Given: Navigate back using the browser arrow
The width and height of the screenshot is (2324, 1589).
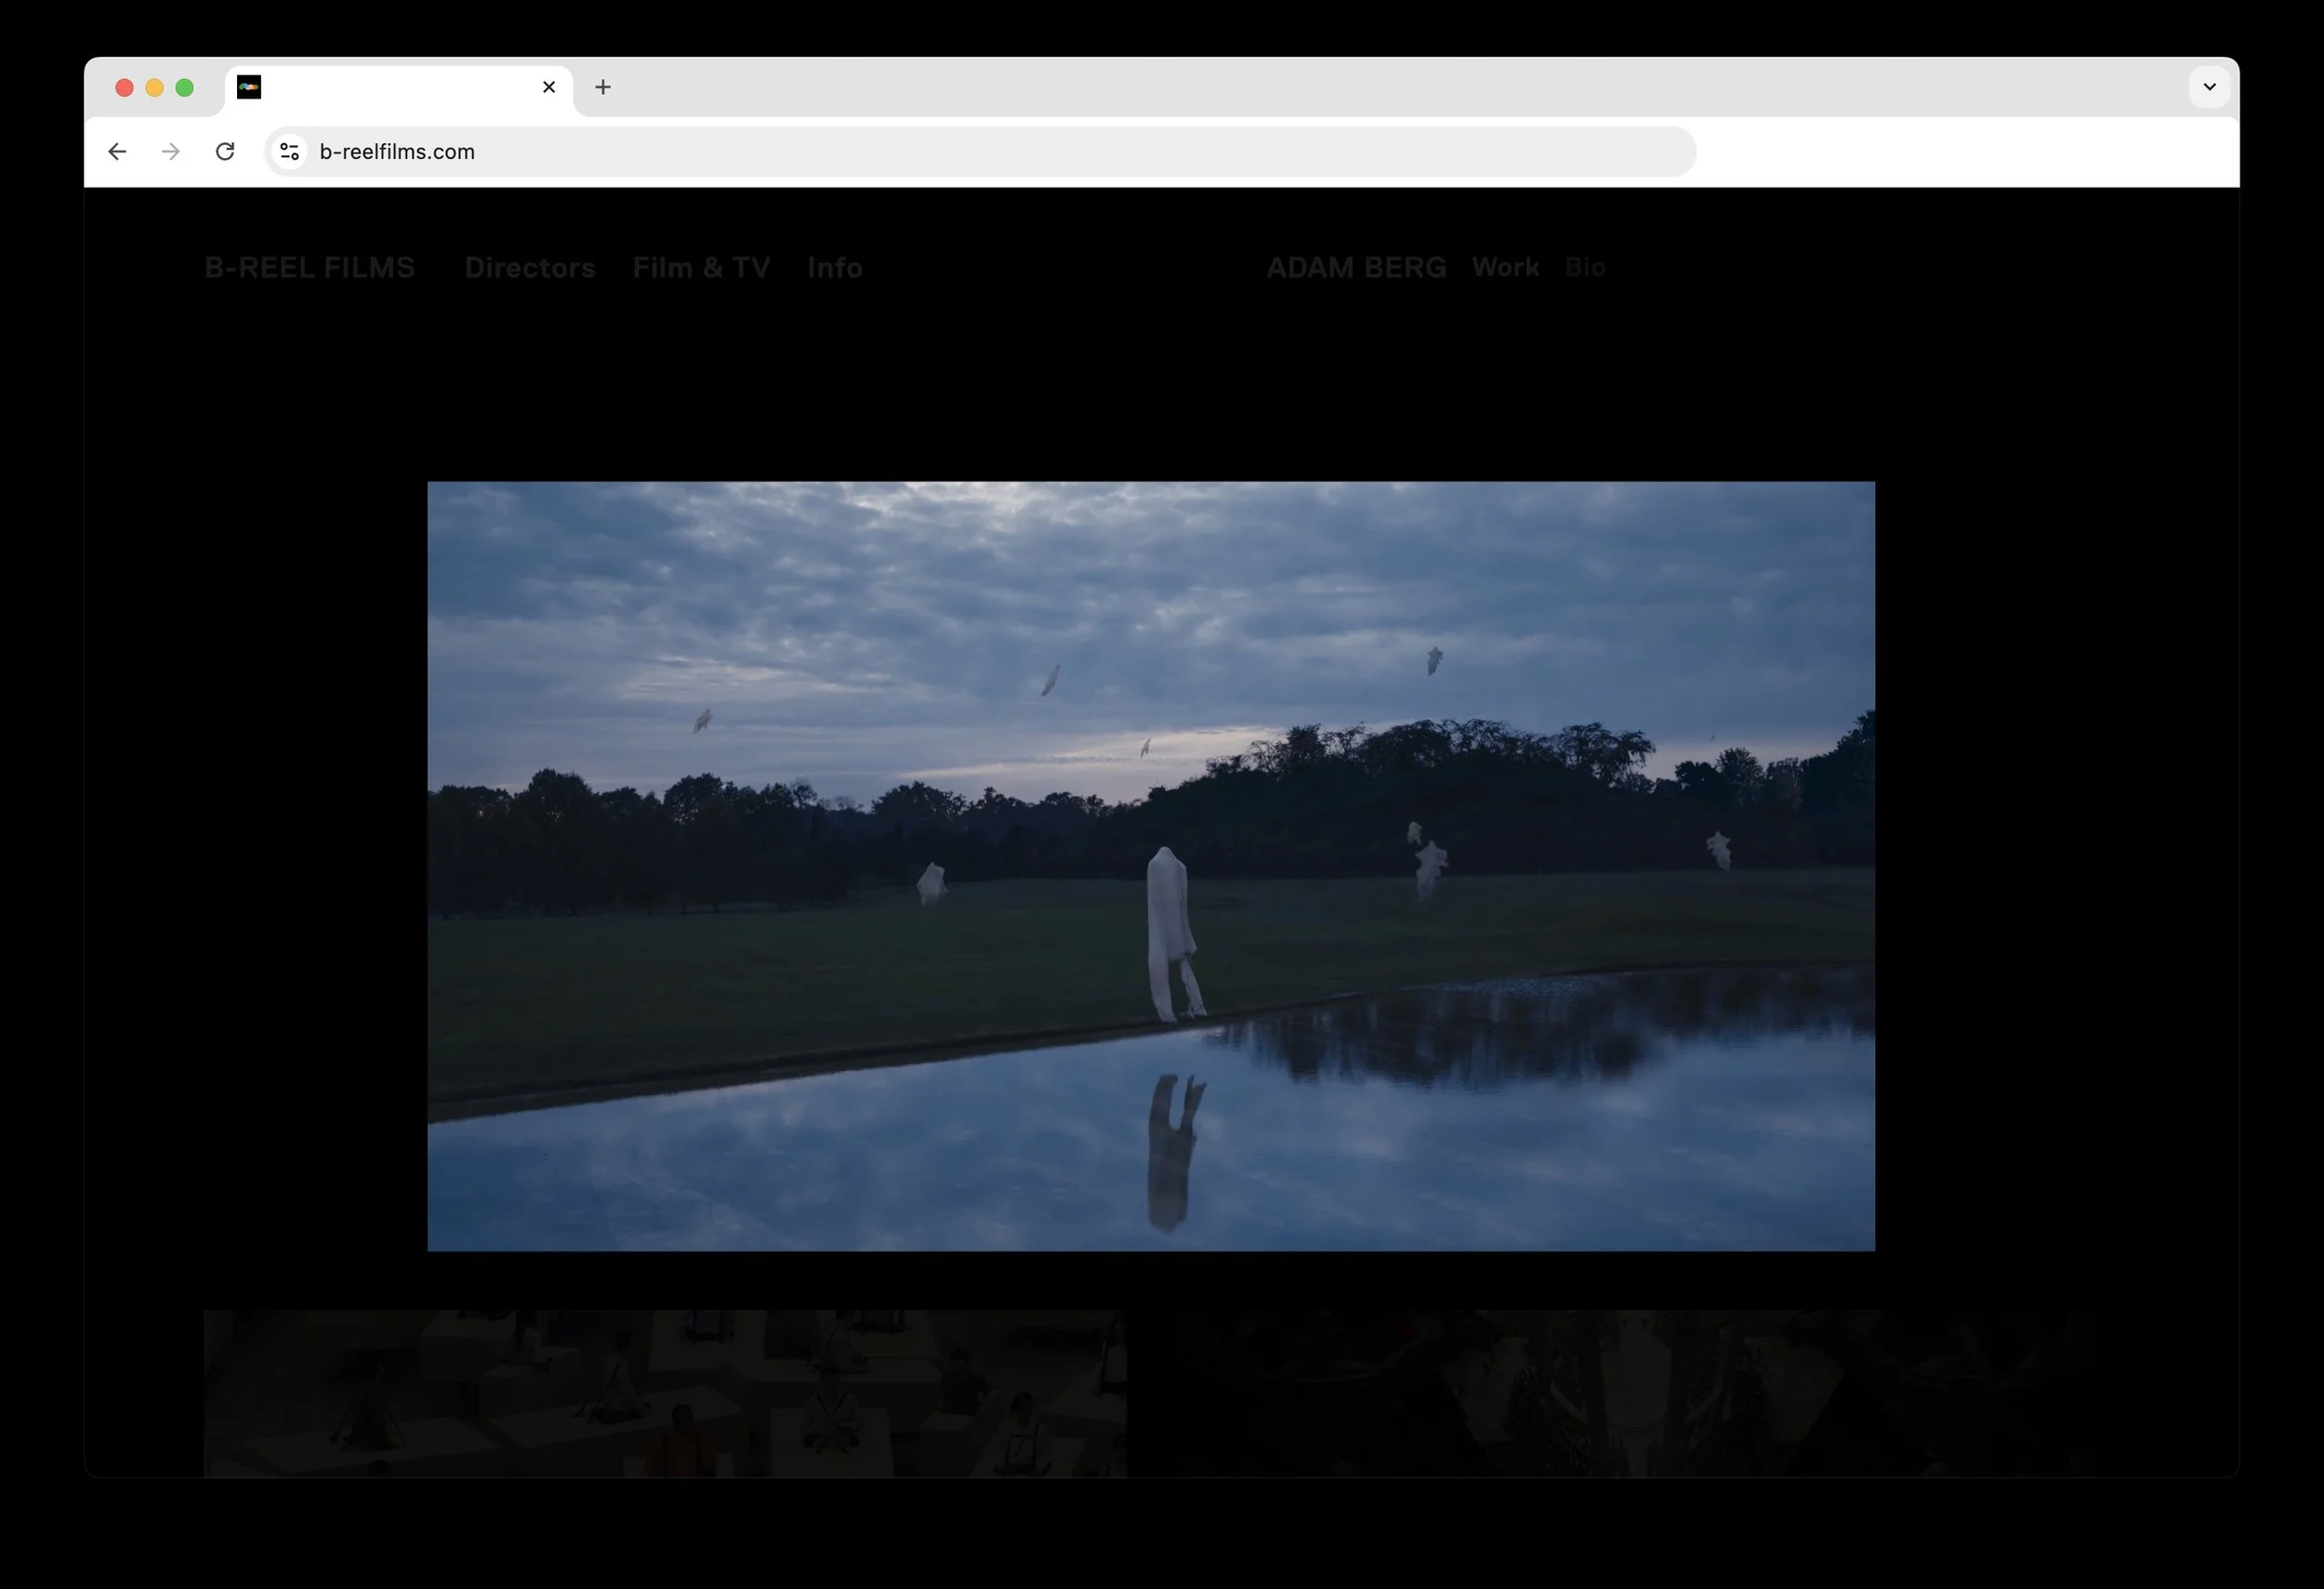Looking at the screenshot, I should click(117, 151).
